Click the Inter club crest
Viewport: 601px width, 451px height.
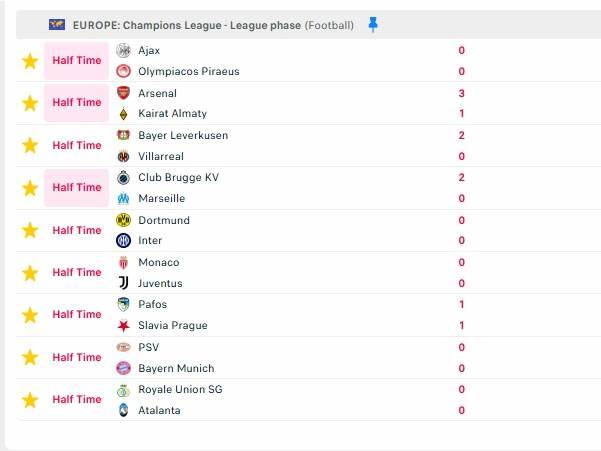(x=123, y=241)
